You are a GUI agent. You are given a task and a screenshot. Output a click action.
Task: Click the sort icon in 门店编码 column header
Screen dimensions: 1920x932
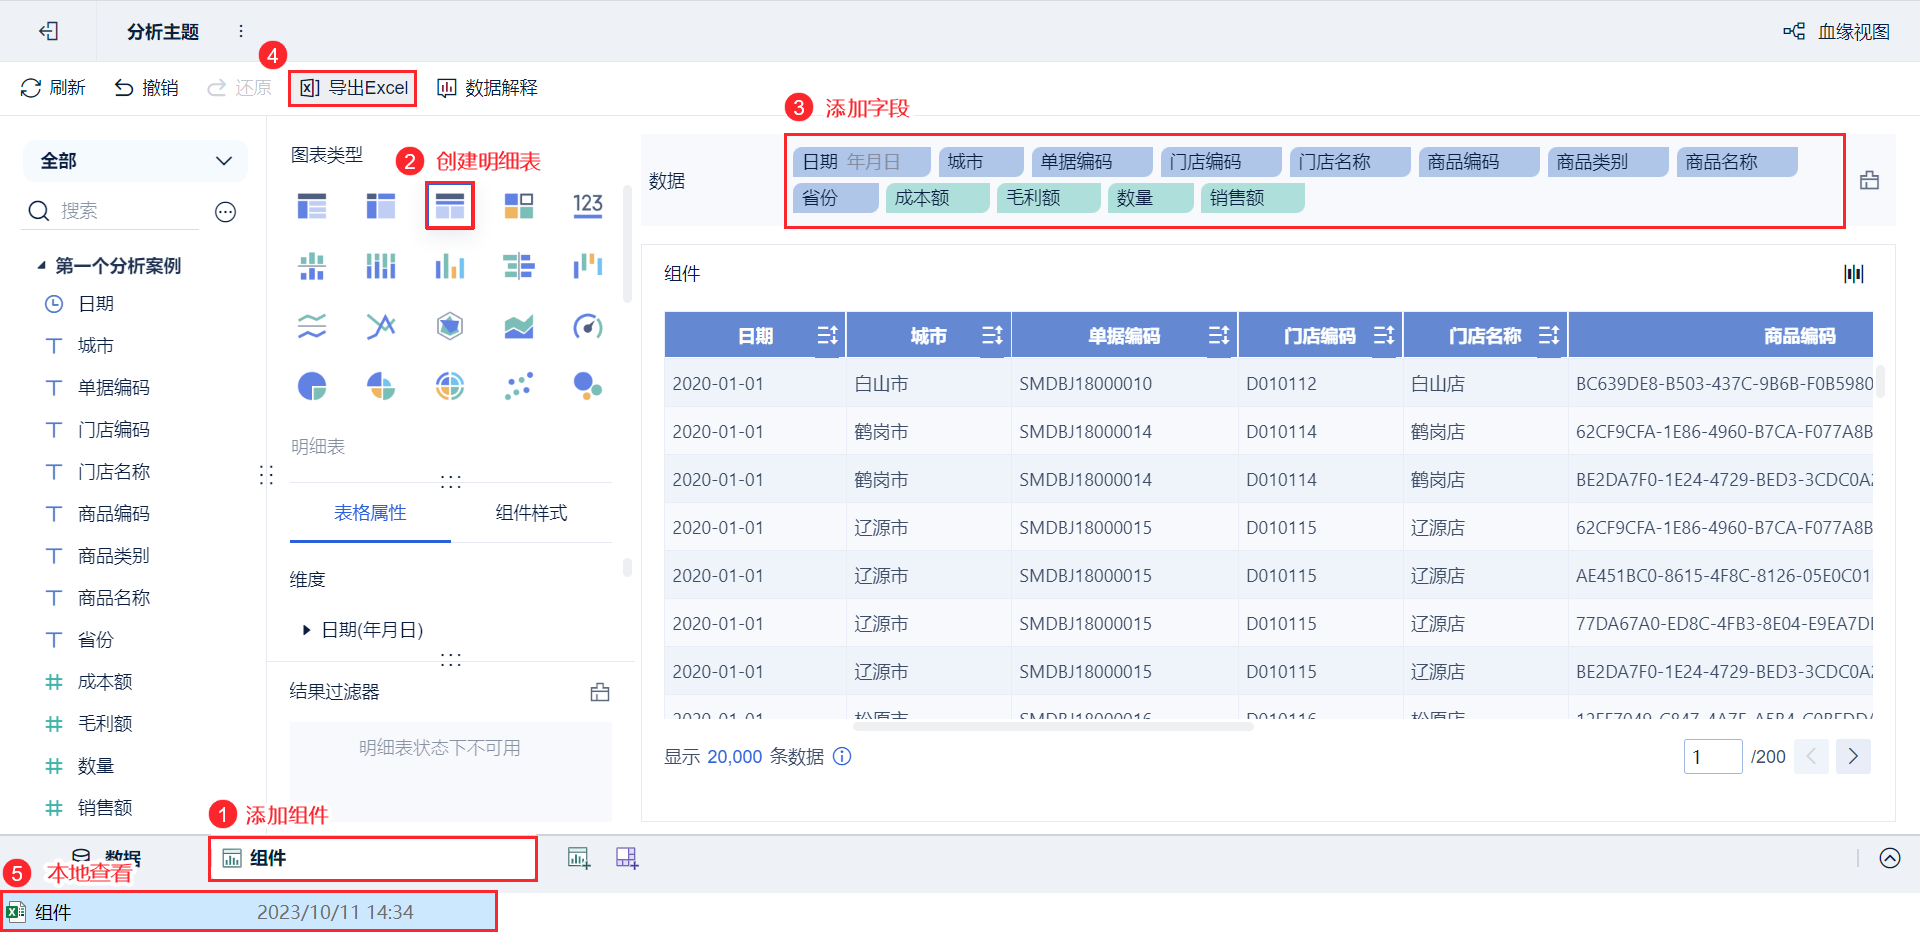[1384, 336]
